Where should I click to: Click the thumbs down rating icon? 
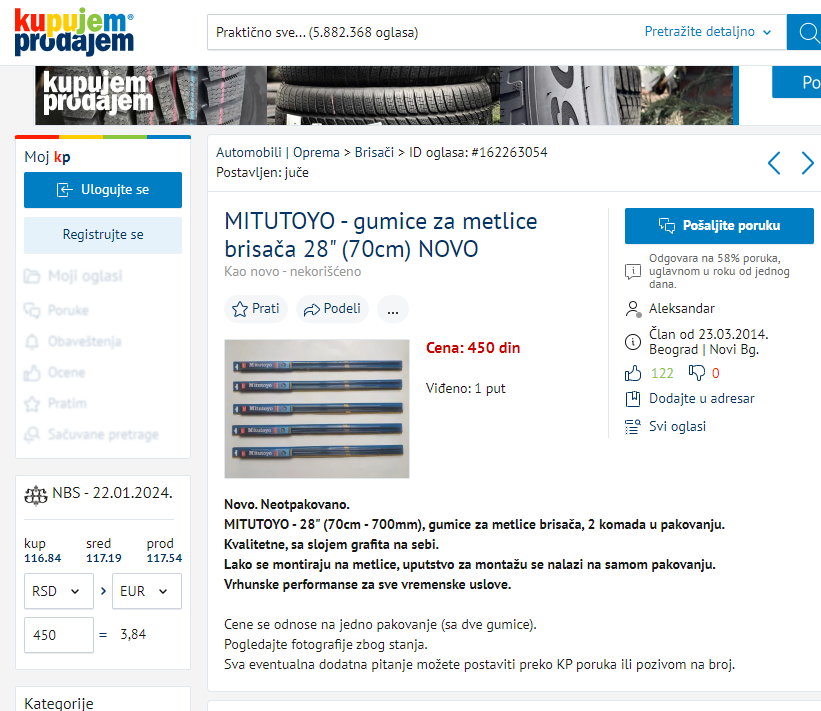(x=696, y=373)
